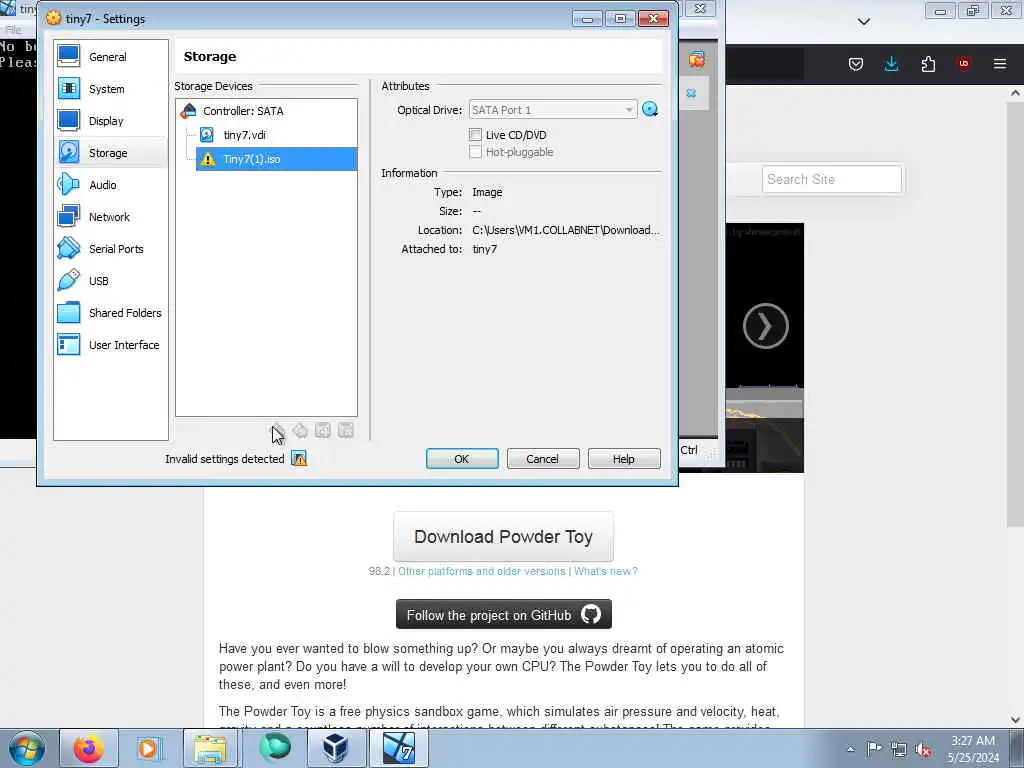
Task: Toggle the Hot-pluggable checkbox
Action: (x=475, y=152)
